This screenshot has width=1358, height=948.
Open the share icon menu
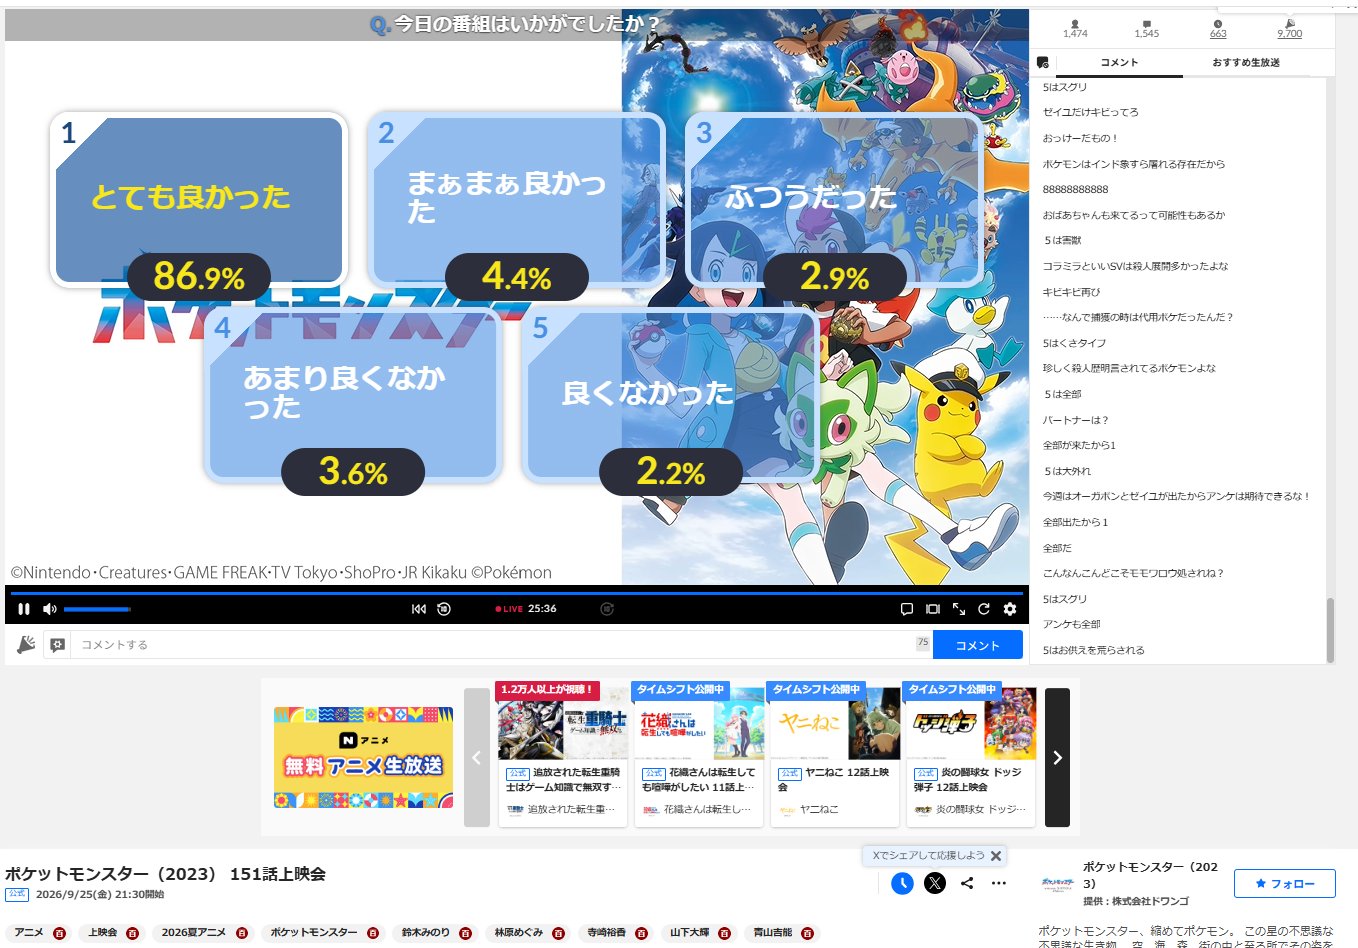coord(967,883)
